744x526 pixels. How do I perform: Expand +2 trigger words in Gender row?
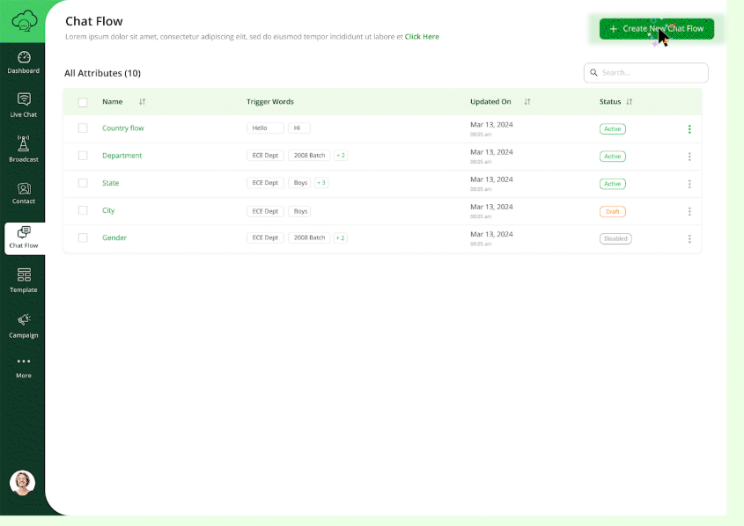pyautogui.click(x=341, y=238)
